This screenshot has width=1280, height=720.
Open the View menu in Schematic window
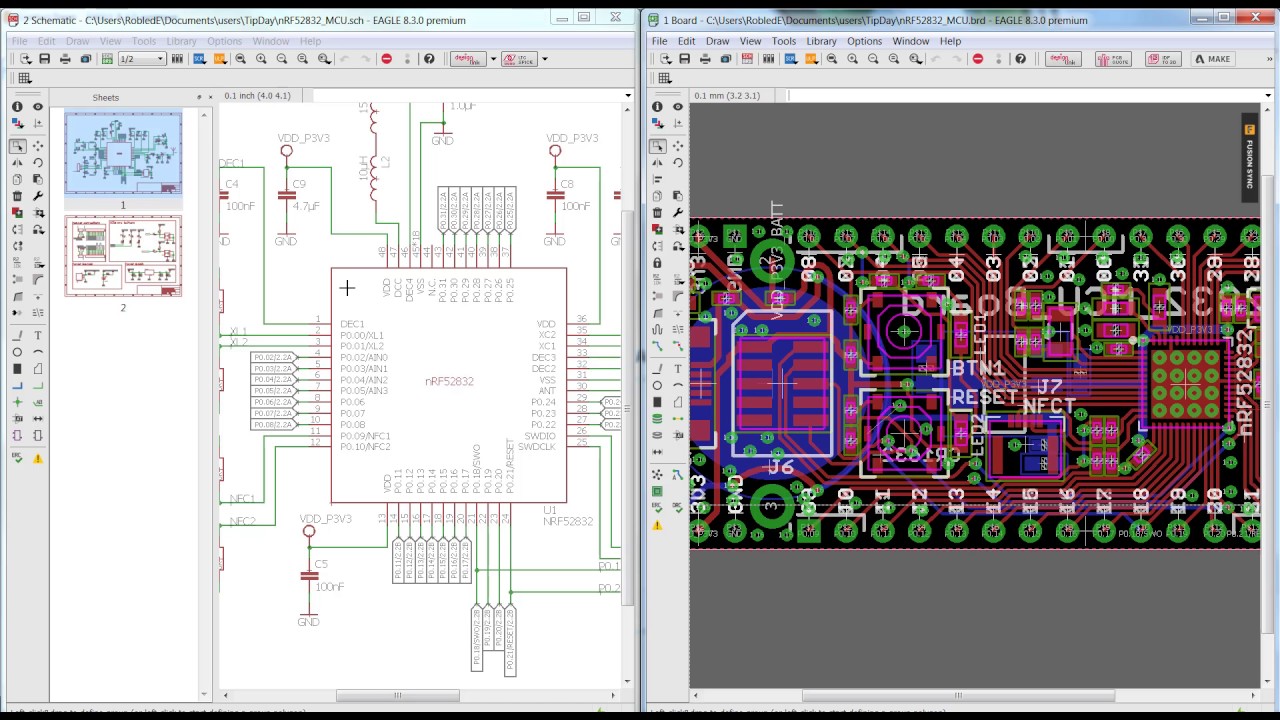(x=110, y=41)
